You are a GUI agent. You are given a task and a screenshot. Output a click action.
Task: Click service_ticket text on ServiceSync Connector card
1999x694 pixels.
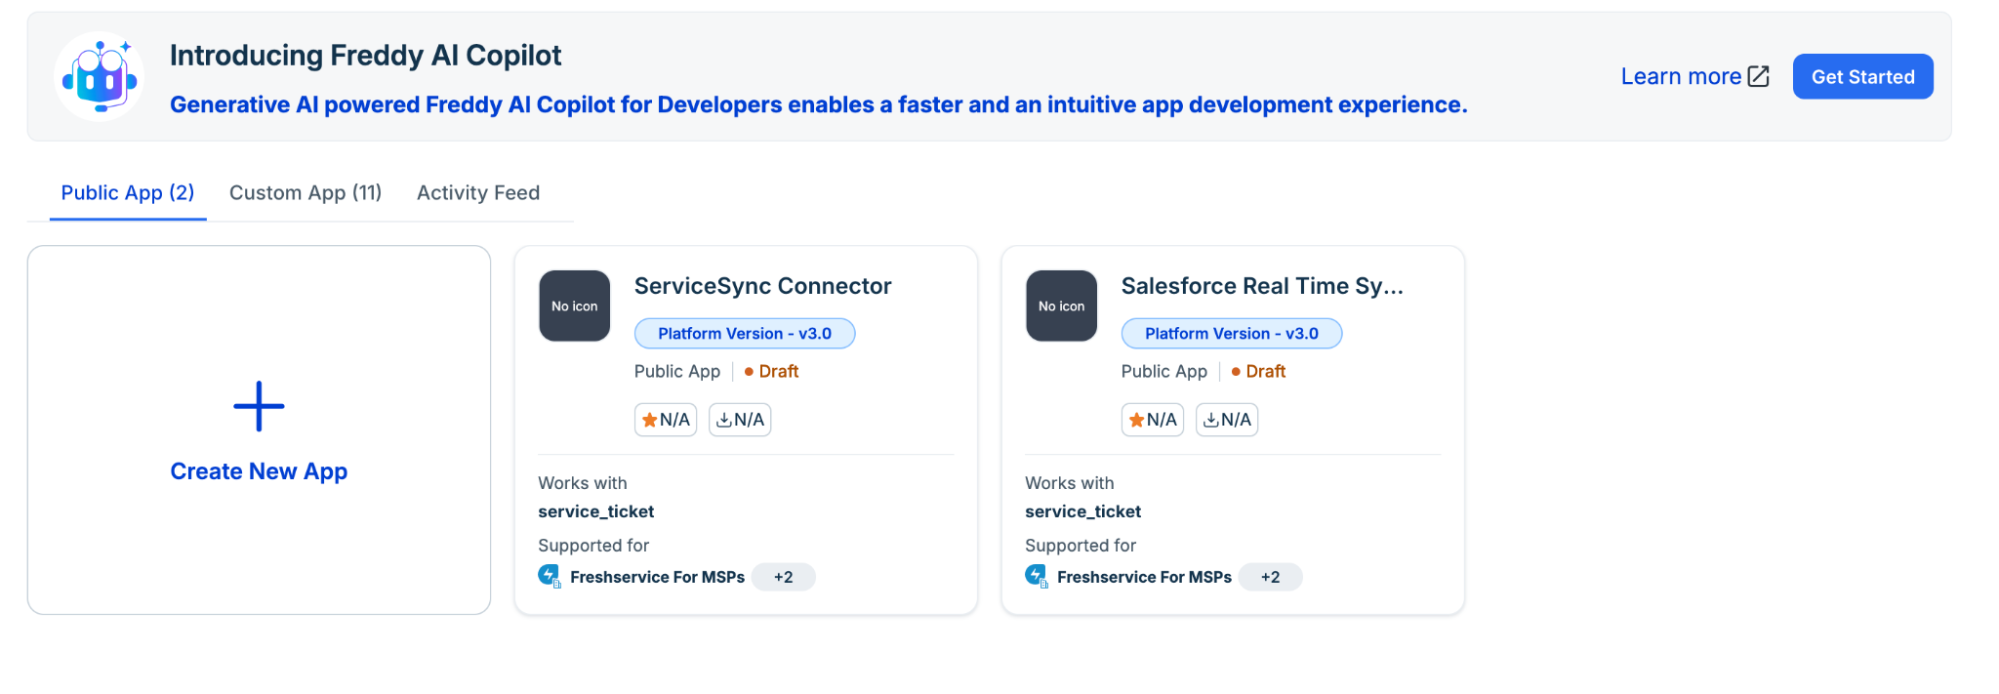click(596, 512)
